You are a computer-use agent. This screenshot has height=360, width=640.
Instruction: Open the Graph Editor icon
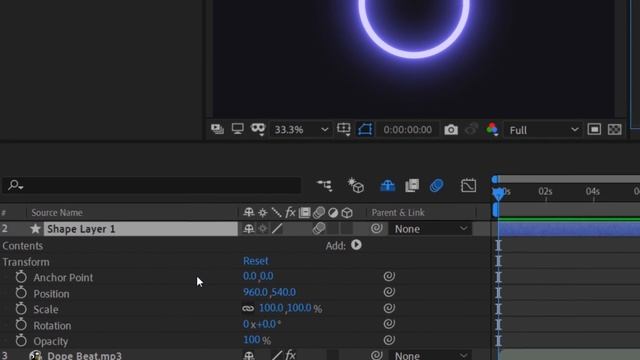point(468,185)
